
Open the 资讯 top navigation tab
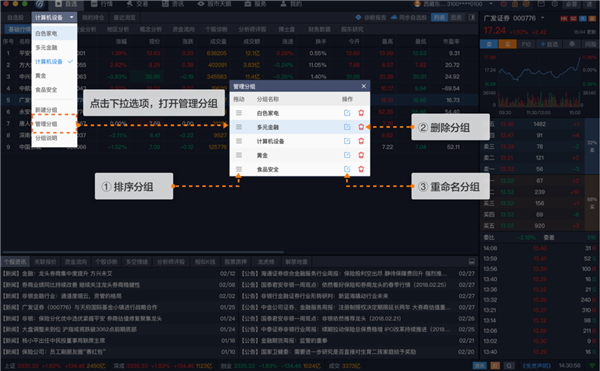[x=173, y=4]
